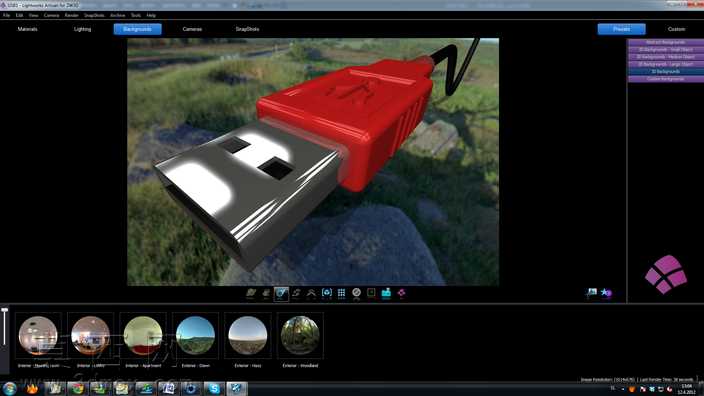Open the Archive menu
This screenshot has width=704, height=396.
[x=118, y=15]
